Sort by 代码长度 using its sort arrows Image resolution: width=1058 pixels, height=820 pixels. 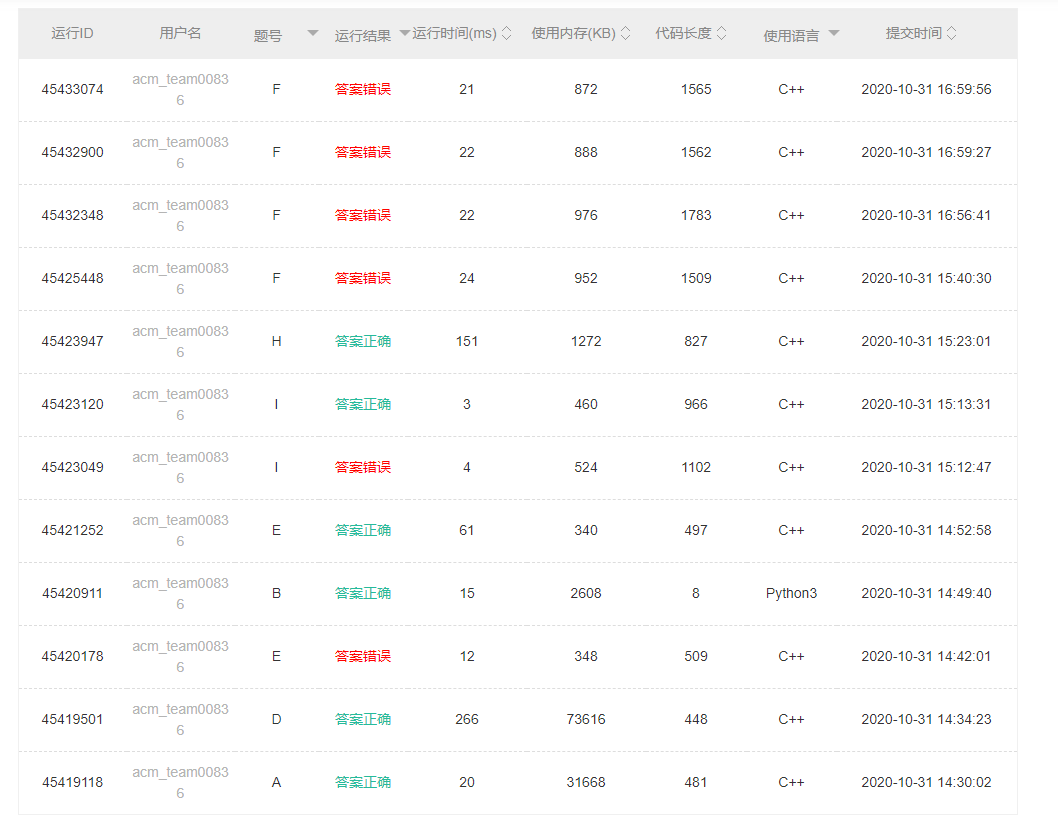coord(722,33)
